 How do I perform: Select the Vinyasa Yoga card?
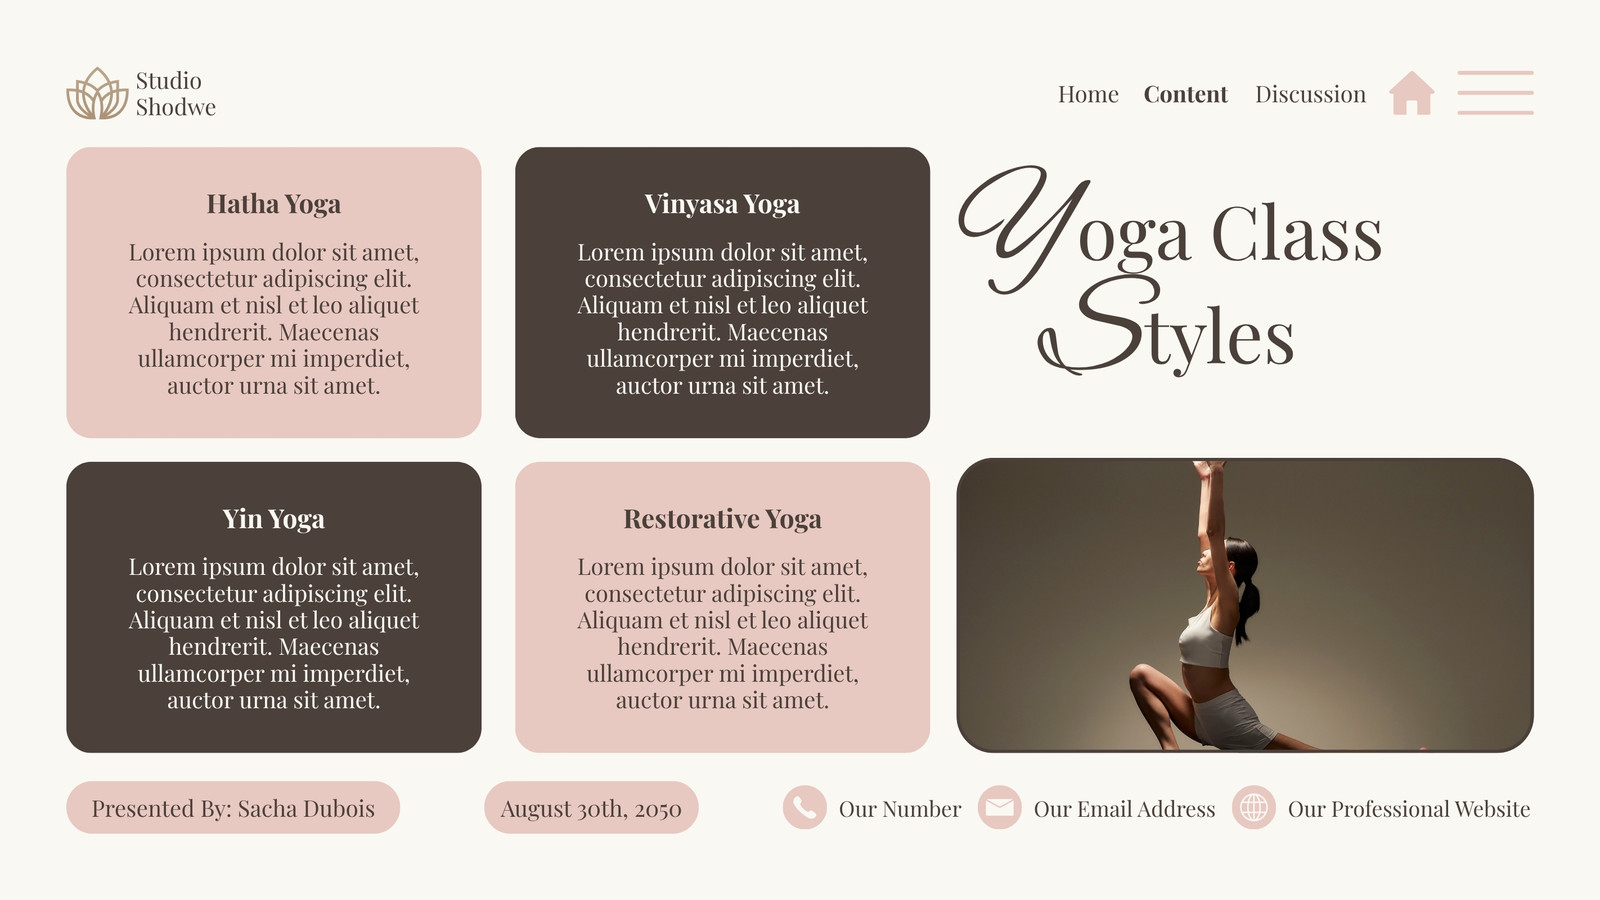pos(722,292)
